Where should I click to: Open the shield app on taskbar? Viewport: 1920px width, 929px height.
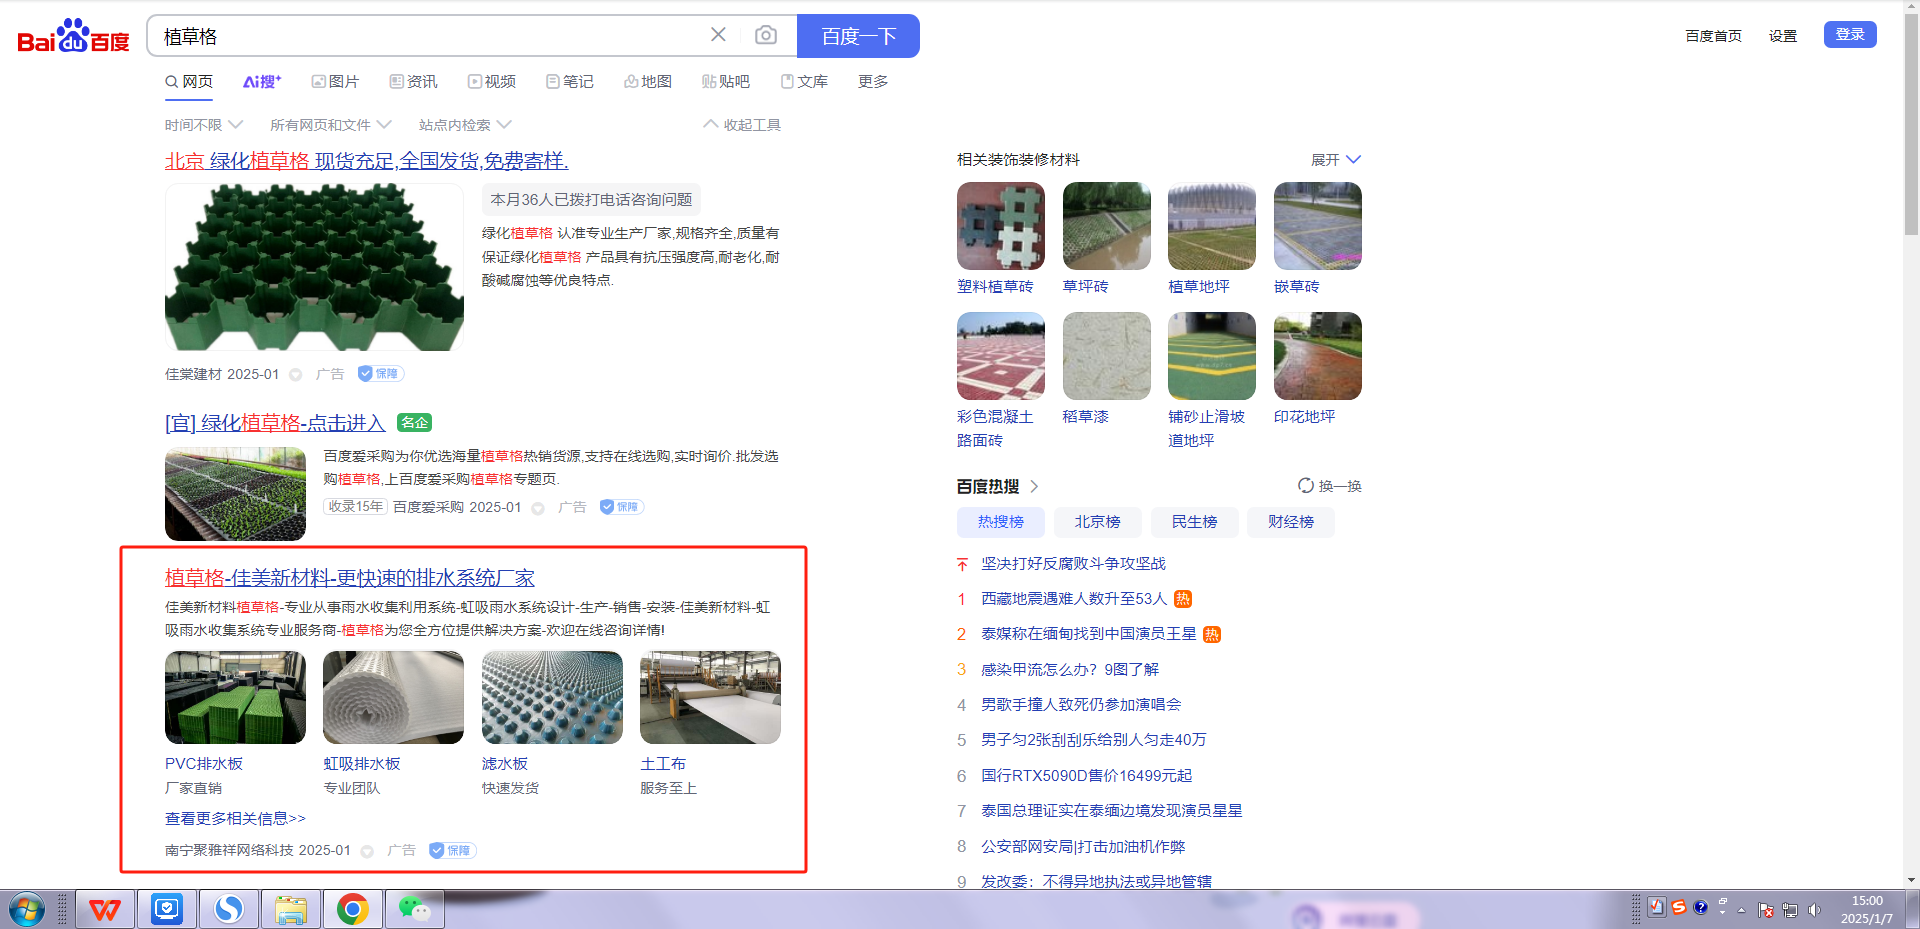167,910
